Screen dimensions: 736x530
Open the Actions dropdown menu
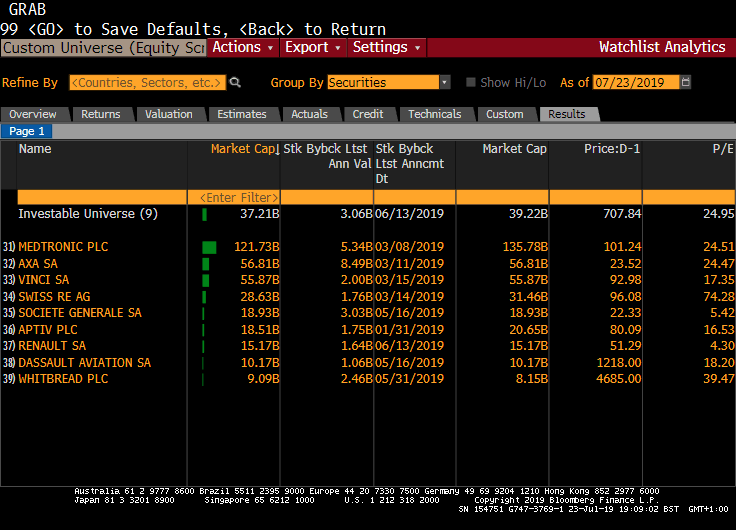pyautogui.click(x=243, y=47)
